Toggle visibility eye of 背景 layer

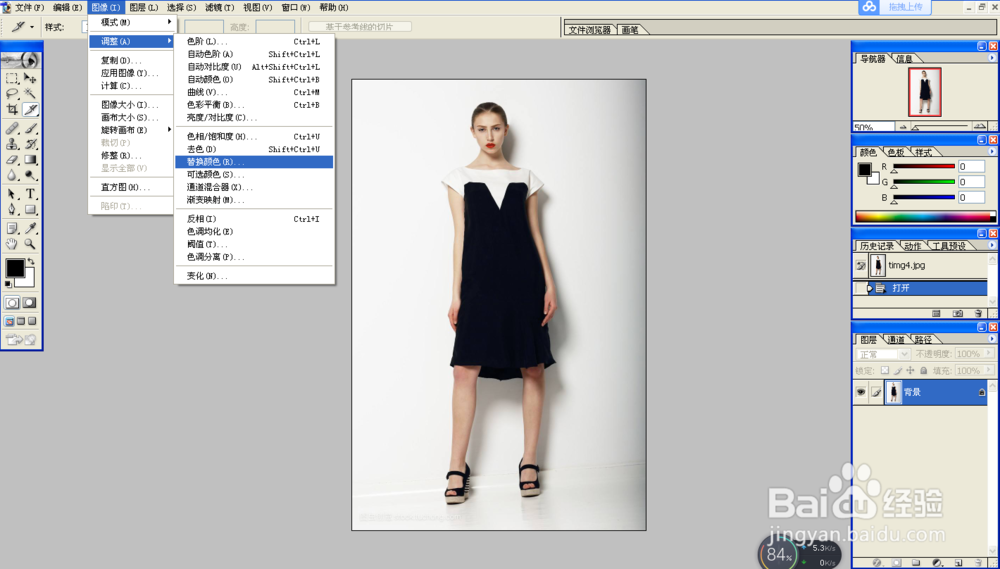click(x=861, y=392)
